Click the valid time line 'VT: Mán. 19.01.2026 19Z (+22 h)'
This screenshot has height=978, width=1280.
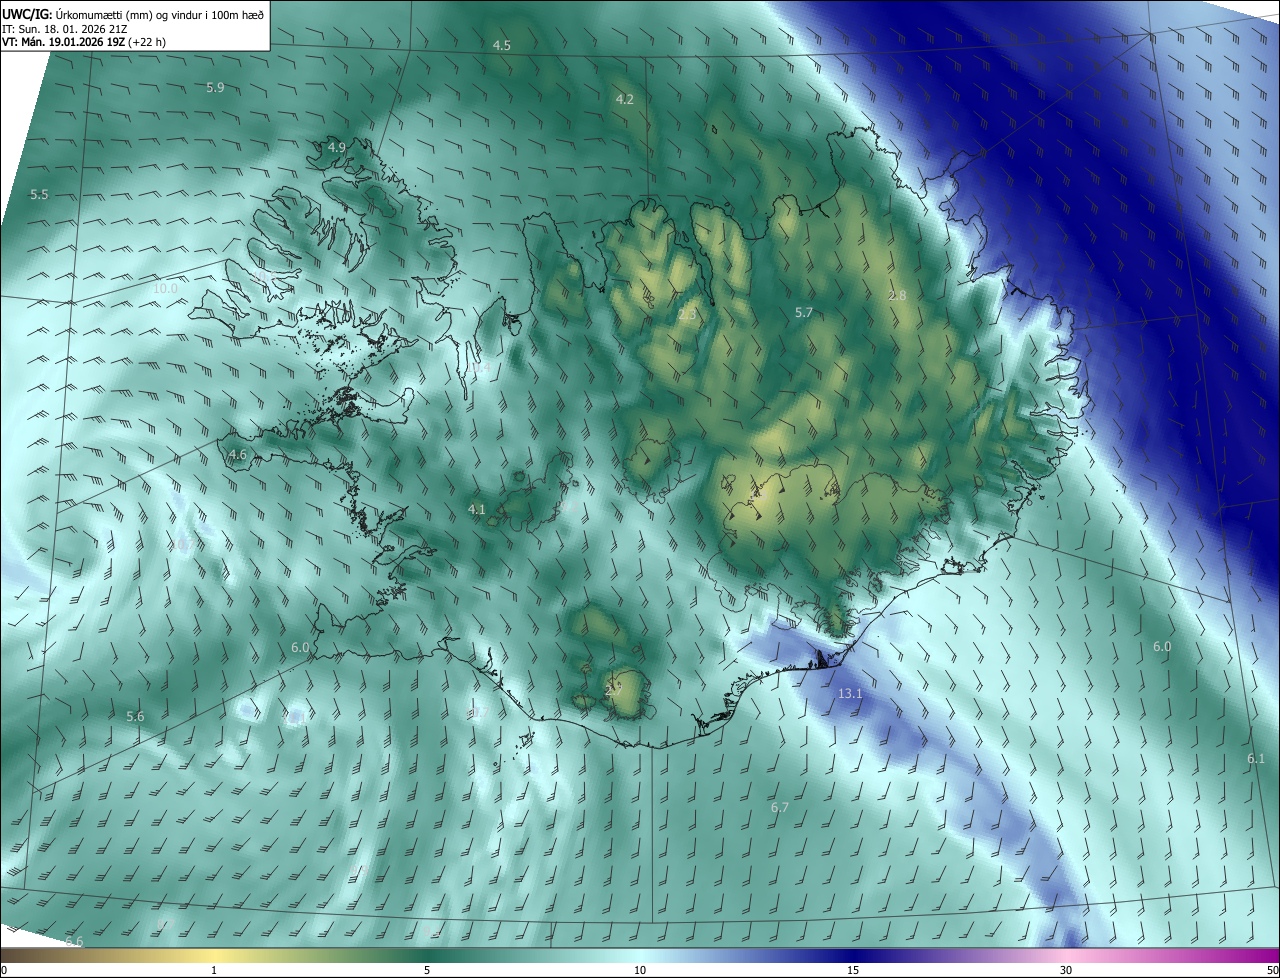(82, 43)
